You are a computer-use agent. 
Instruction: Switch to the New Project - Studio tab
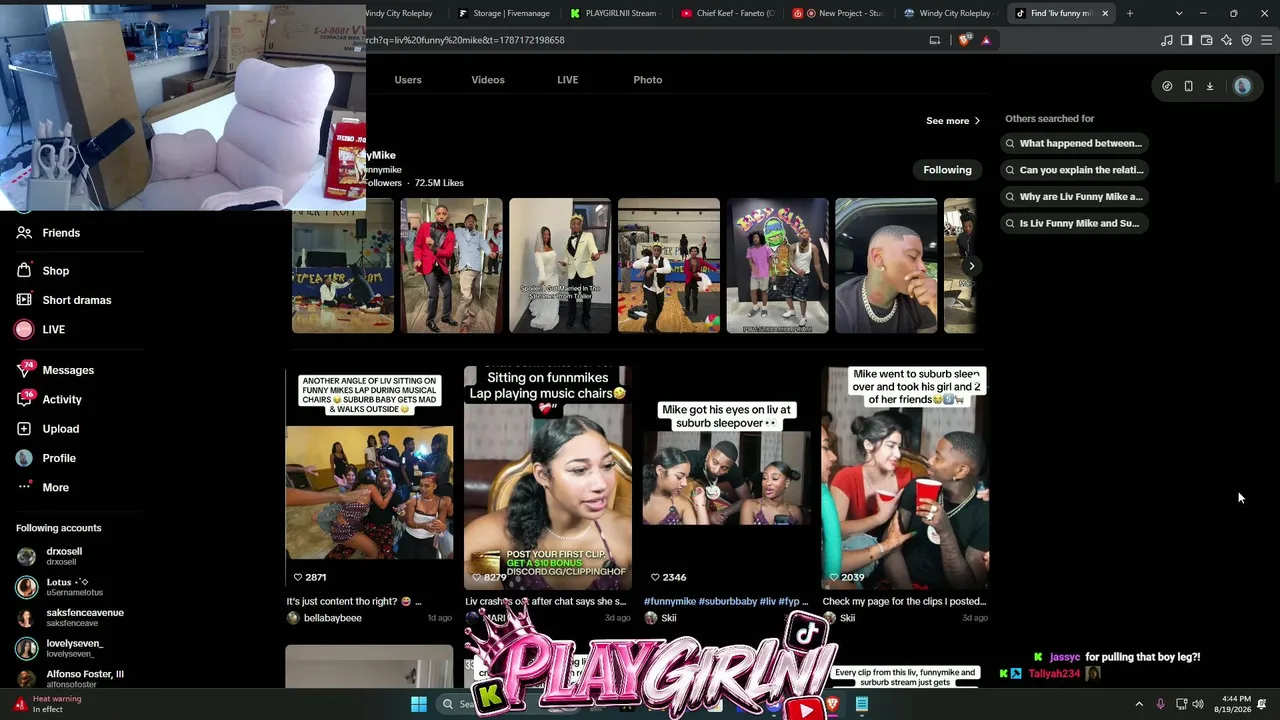point(838,13)
